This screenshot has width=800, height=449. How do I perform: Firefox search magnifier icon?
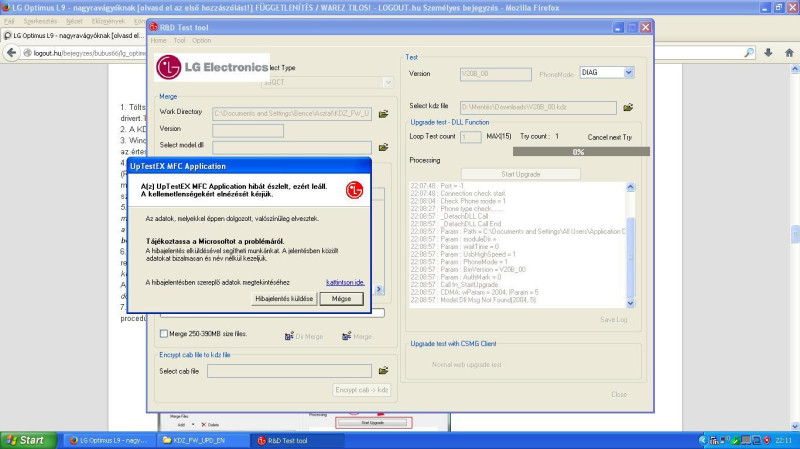pyautogui.click(x=749, y=53)
